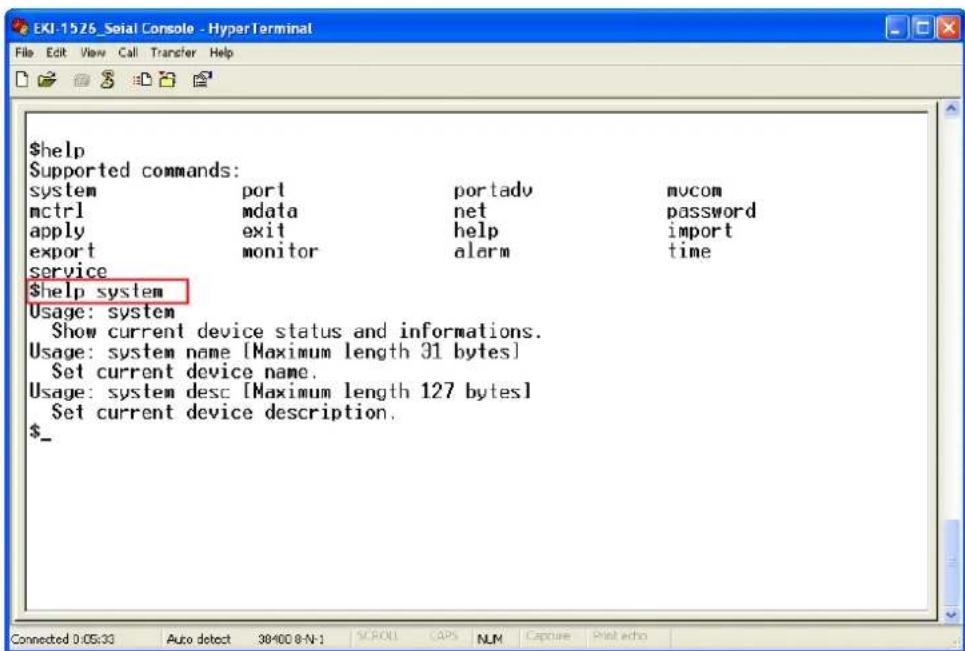Image resolution: width=965 pixels, height=651 pixels.
Task: Click the Open file toolbar icon
Action: pos(47,80)
